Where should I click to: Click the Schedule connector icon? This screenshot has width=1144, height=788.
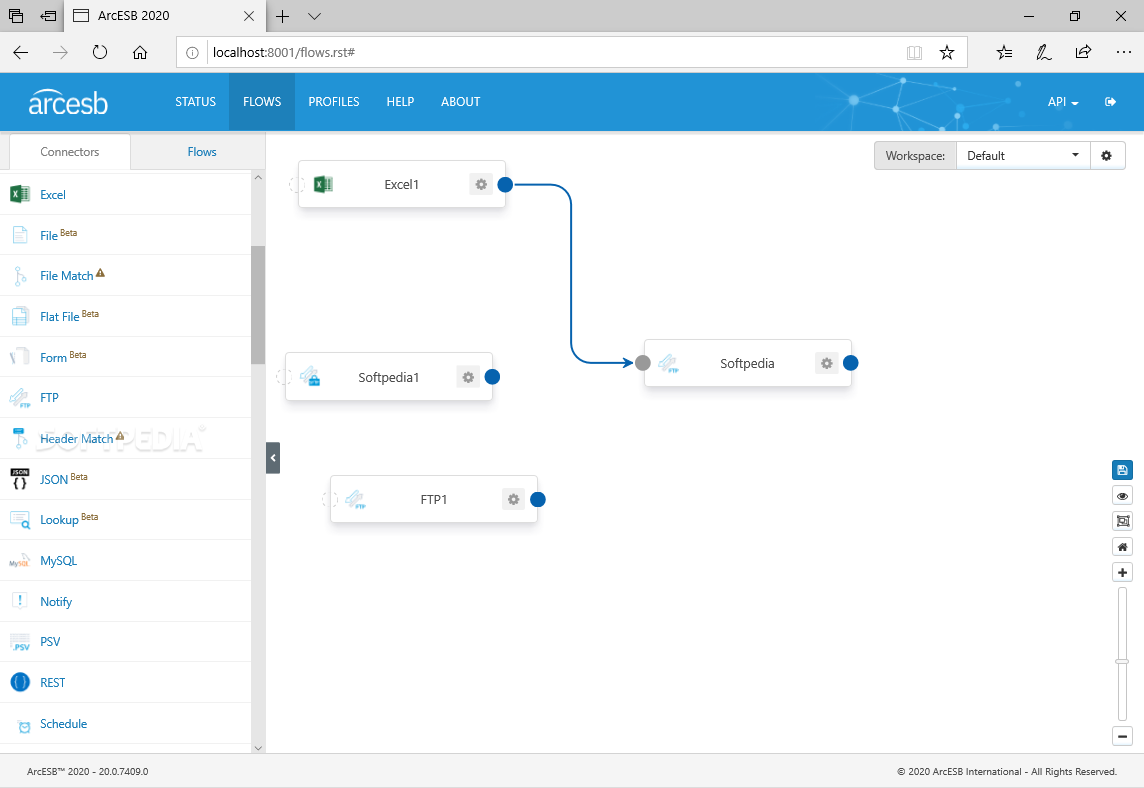24,726
